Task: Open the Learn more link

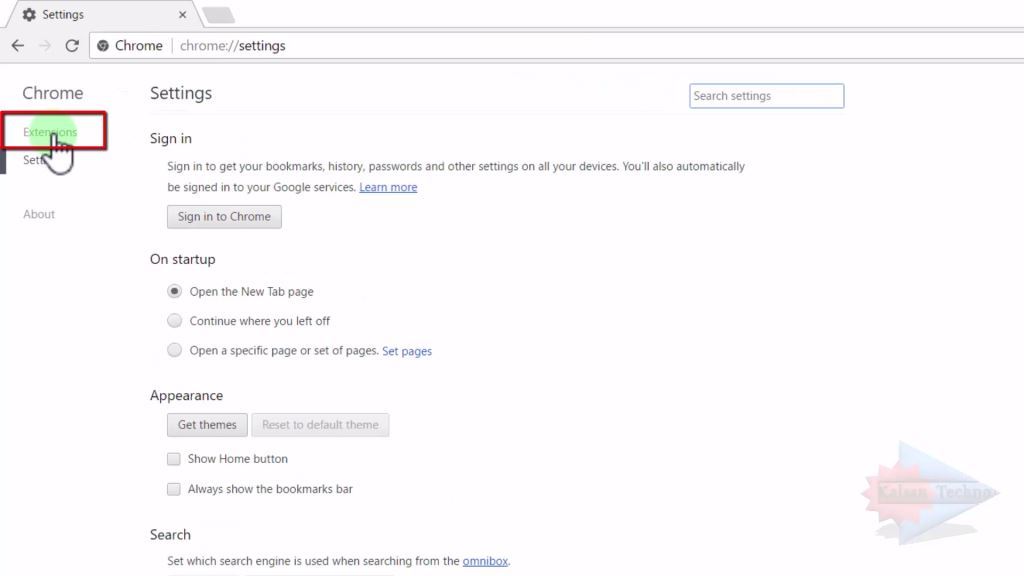Action: coord(388,187)
